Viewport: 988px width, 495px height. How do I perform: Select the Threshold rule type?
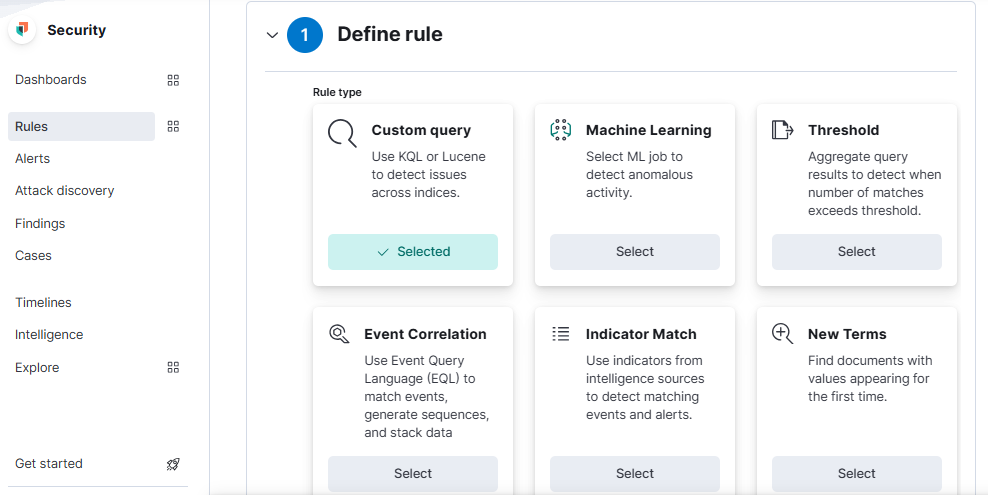click(857, 252)
